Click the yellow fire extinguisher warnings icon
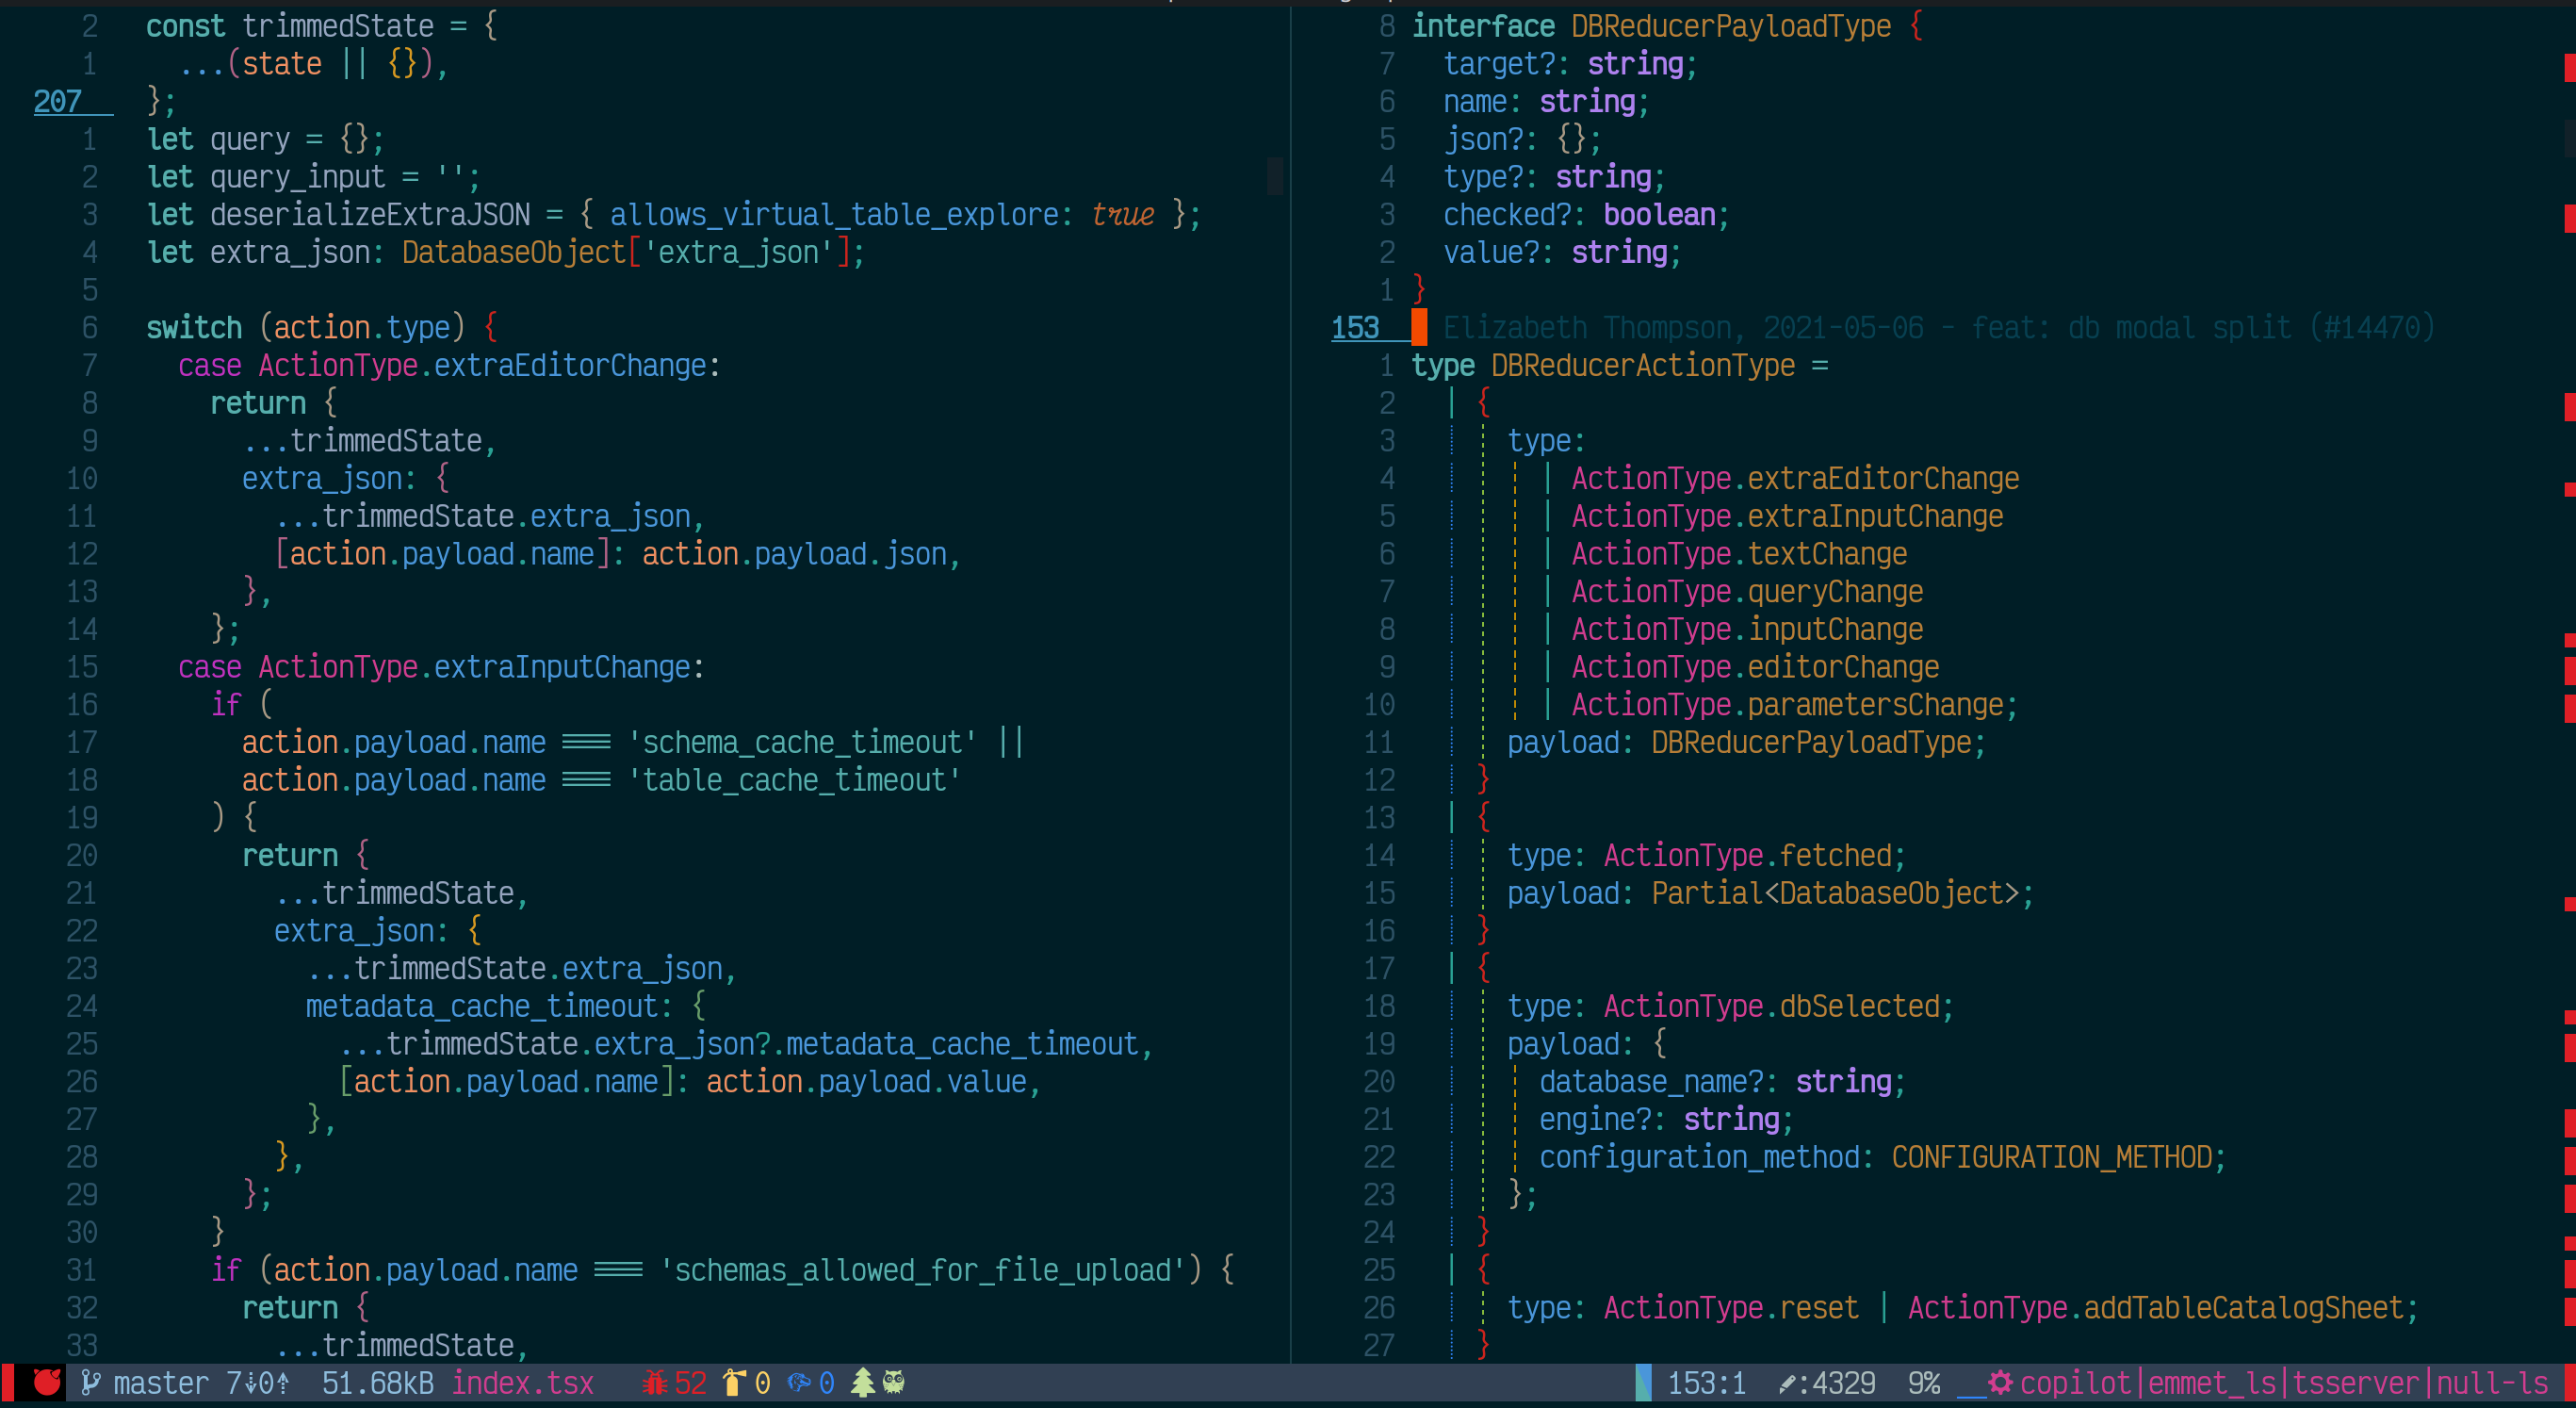 point(734,1383)
